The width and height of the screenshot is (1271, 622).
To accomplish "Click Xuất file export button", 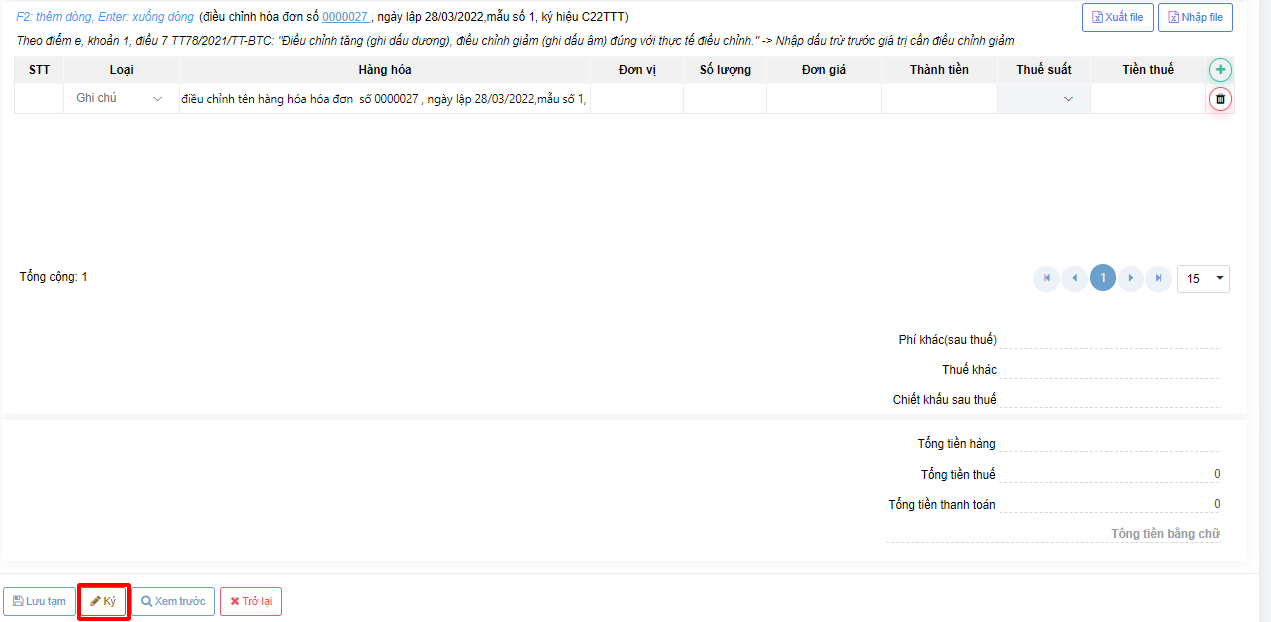I will [x=1117, y=18].
